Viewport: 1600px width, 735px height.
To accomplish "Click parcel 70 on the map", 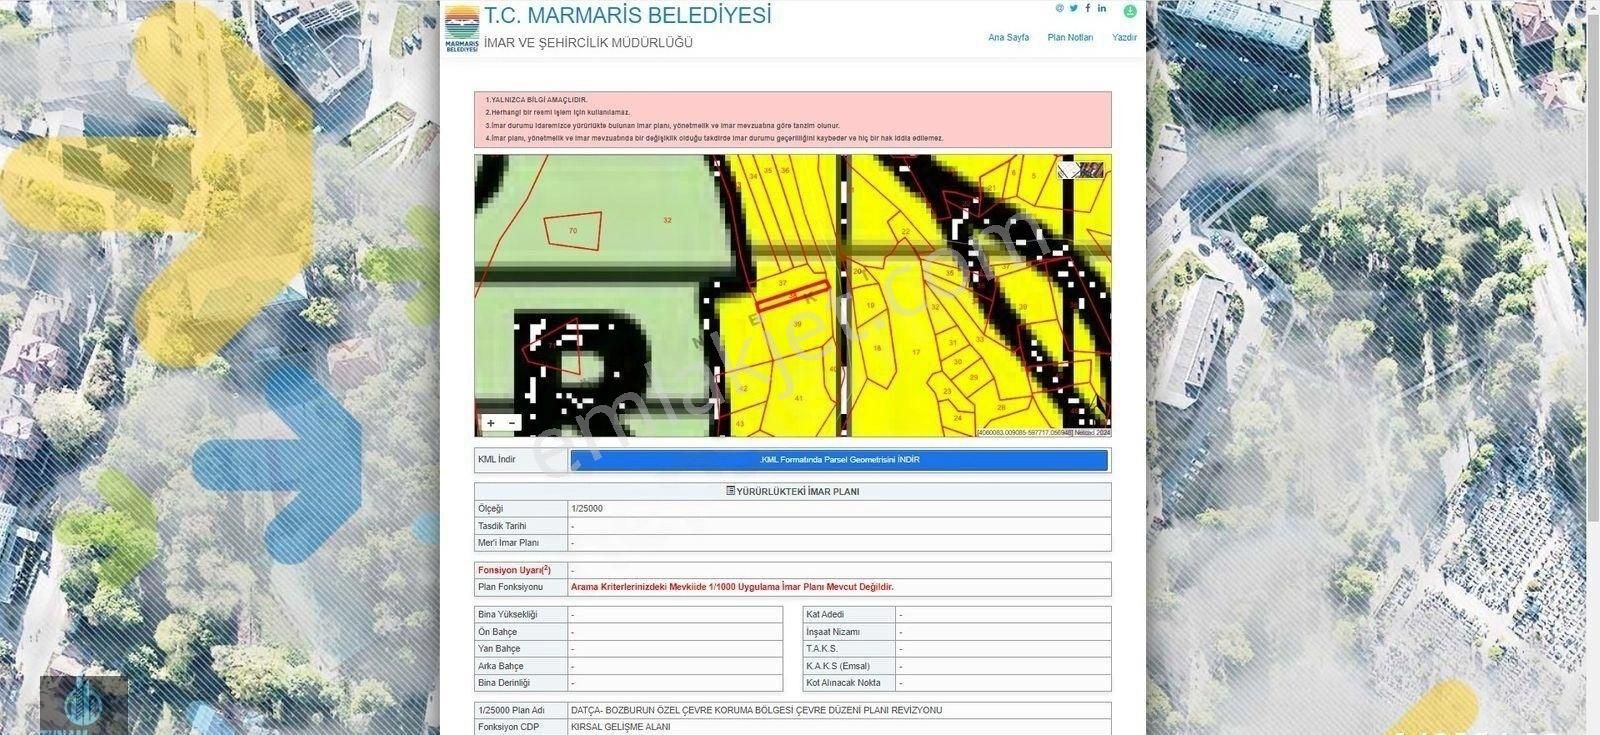I will (x=572, y=231).
